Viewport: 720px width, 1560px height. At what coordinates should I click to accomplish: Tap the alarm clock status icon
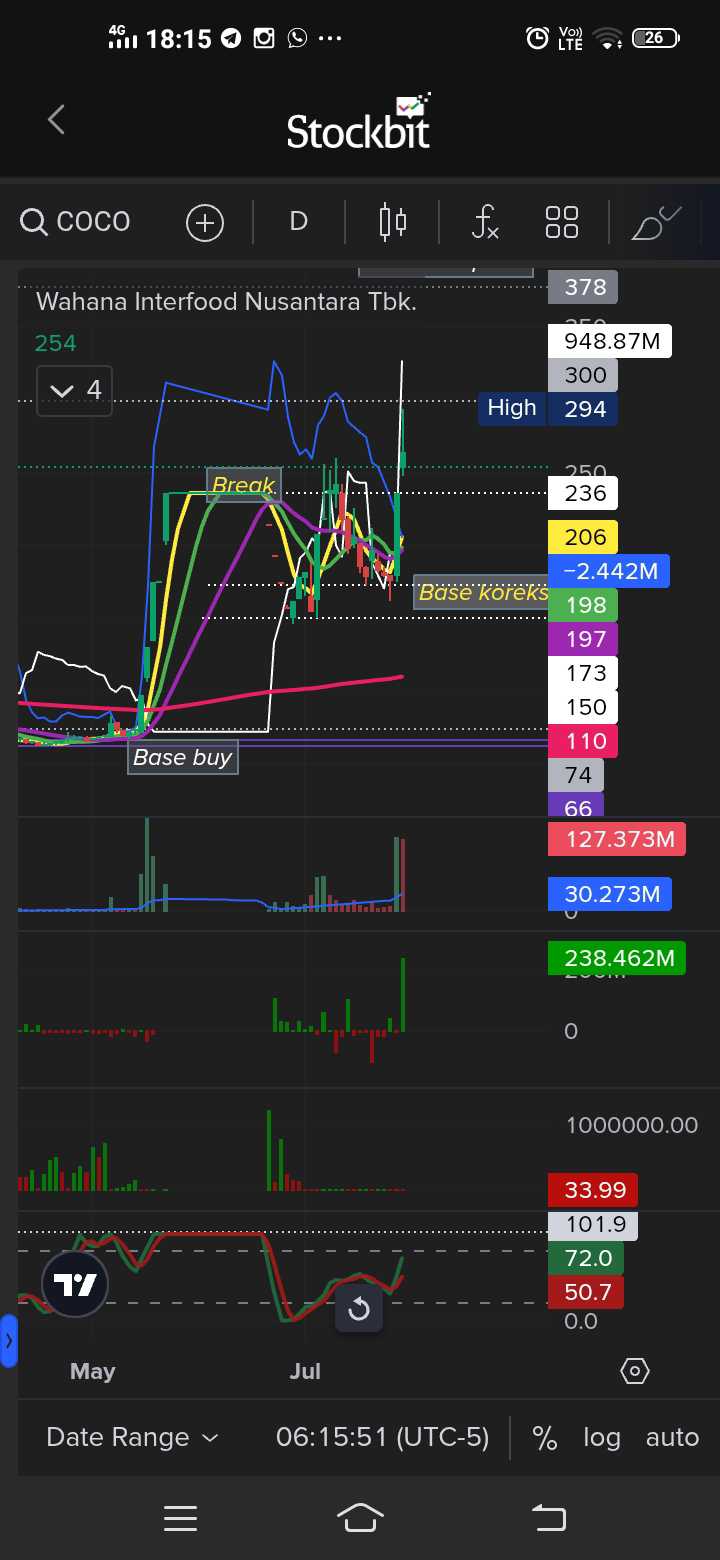tap(538, 39)
